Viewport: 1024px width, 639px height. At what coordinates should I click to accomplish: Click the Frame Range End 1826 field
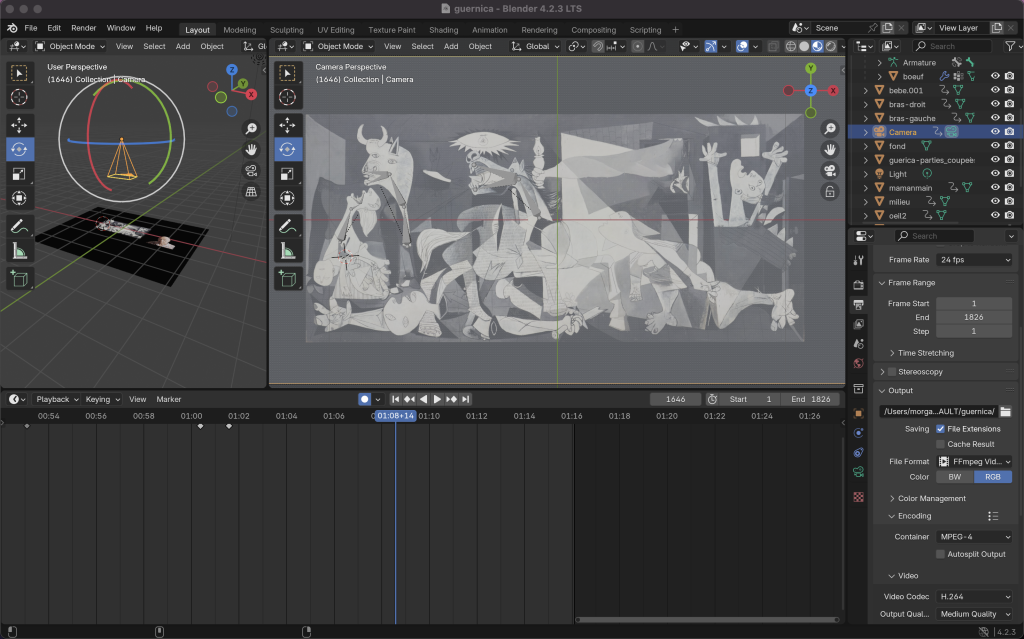(974, 318)
